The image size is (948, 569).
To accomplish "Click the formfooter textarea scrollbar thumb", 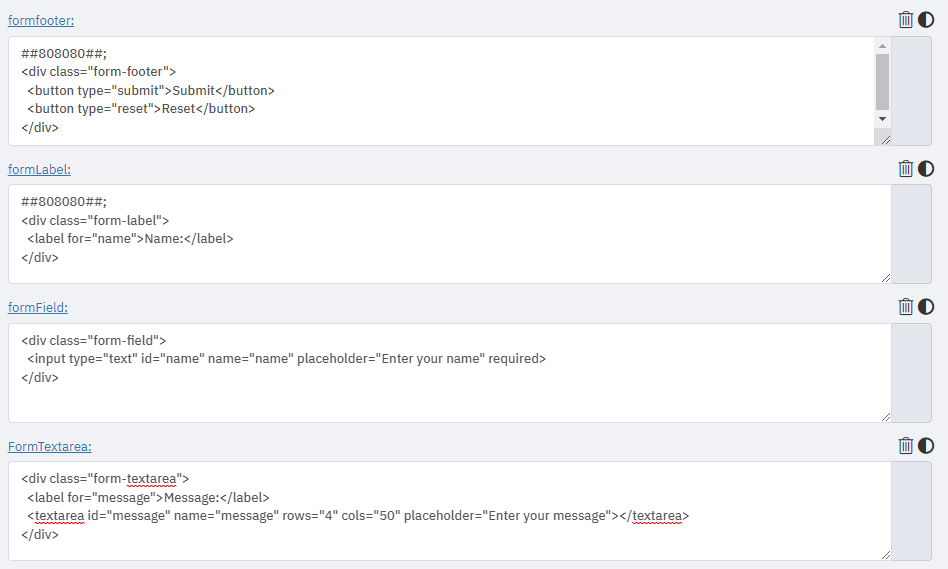I will click(882, 81).
